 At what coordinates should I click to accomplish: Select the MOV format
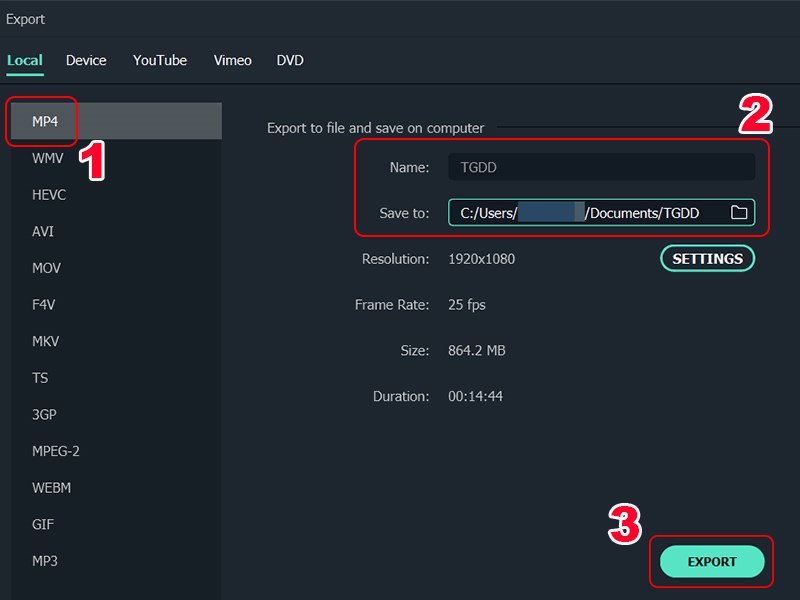pyautogui.click(x=116, y=268)
